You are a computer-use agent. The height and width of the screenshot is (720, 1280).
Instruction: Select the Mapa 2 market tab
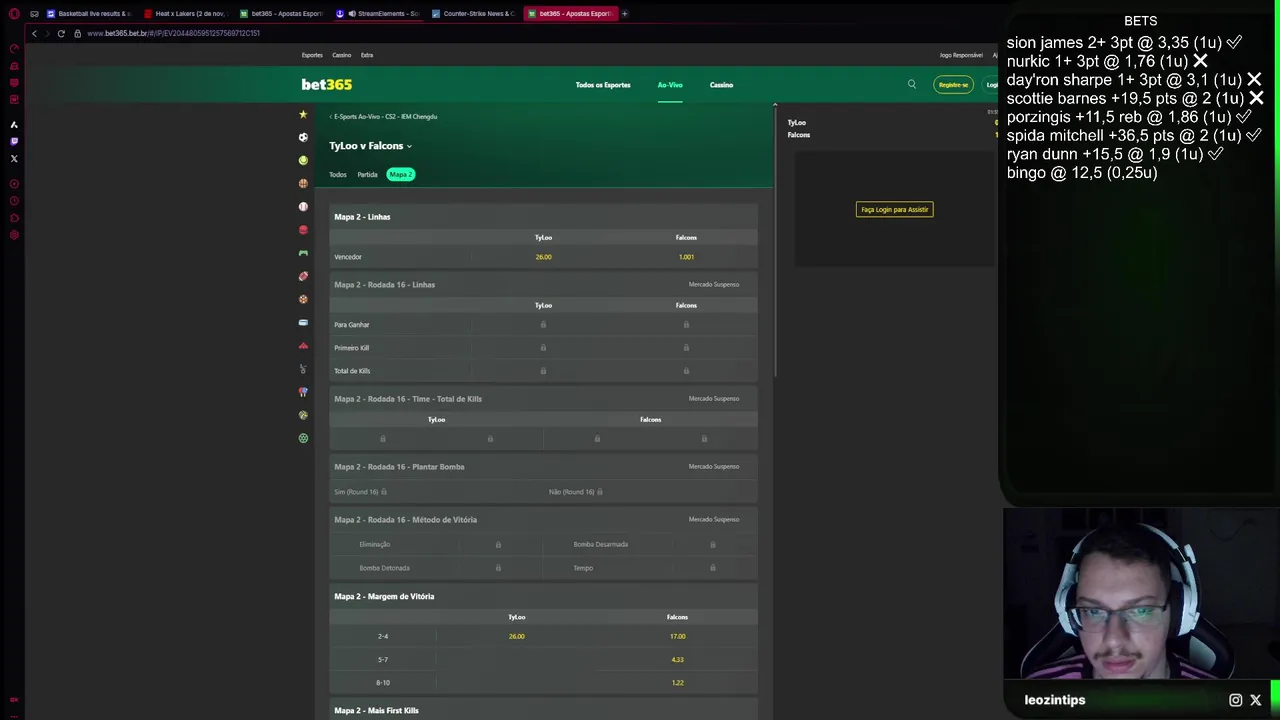pos(401,175)
